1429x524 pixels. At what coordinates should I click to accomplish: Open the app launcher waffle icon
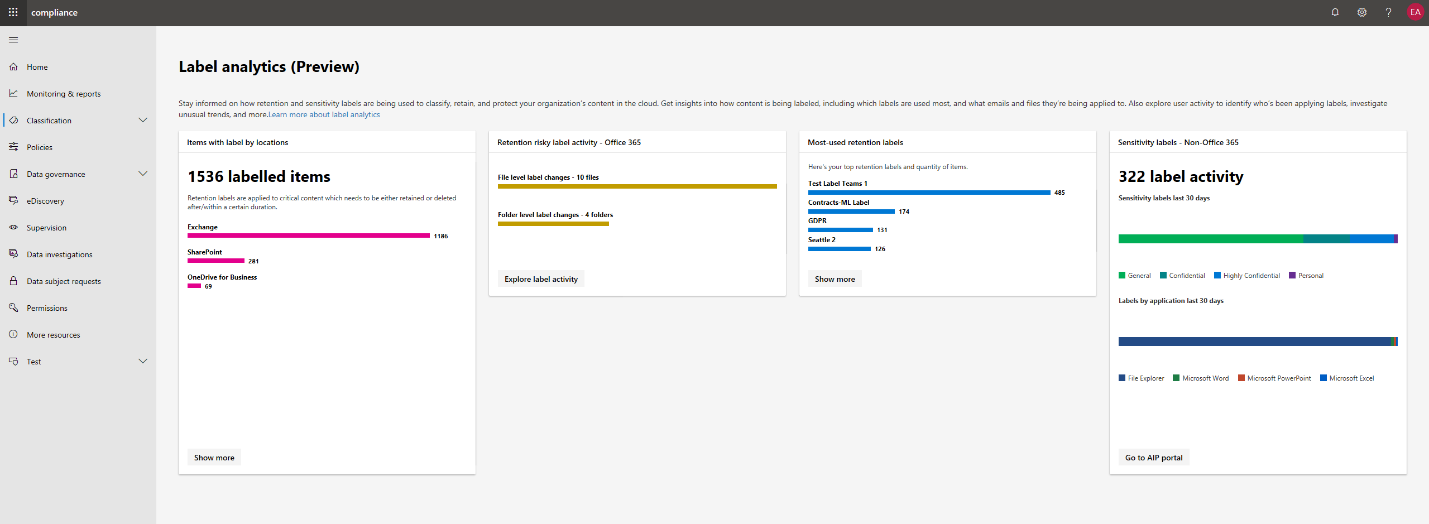click(x=13, y=12)
